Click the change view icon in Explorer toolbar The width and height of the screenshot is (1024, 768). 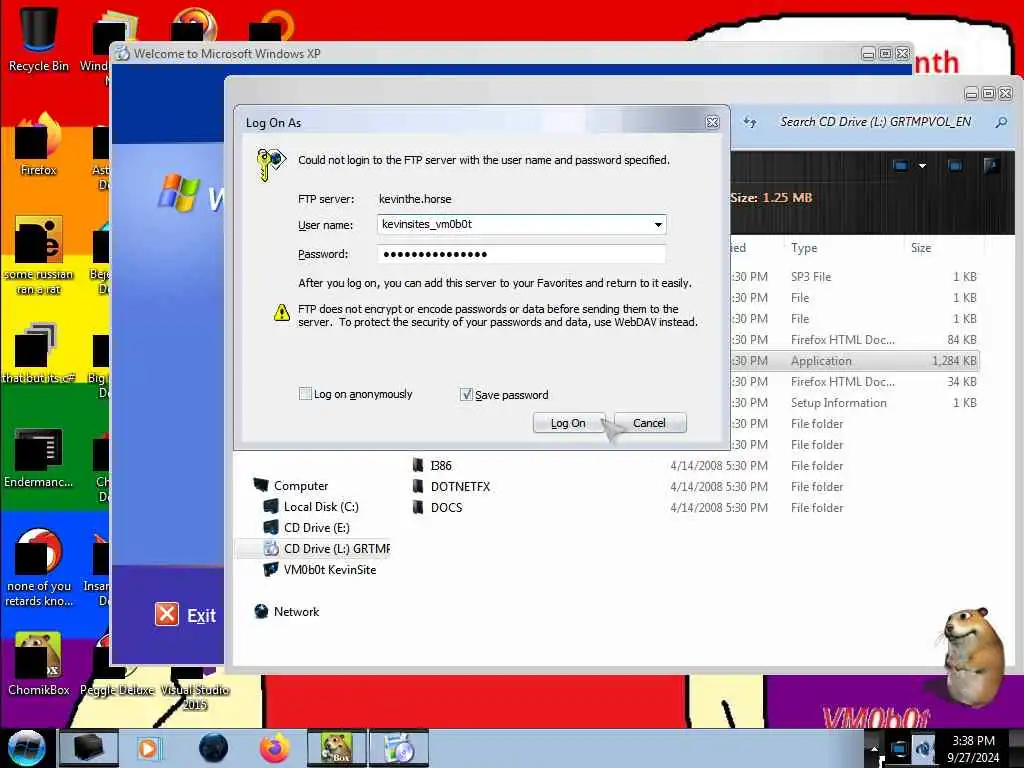pos(901,166)
